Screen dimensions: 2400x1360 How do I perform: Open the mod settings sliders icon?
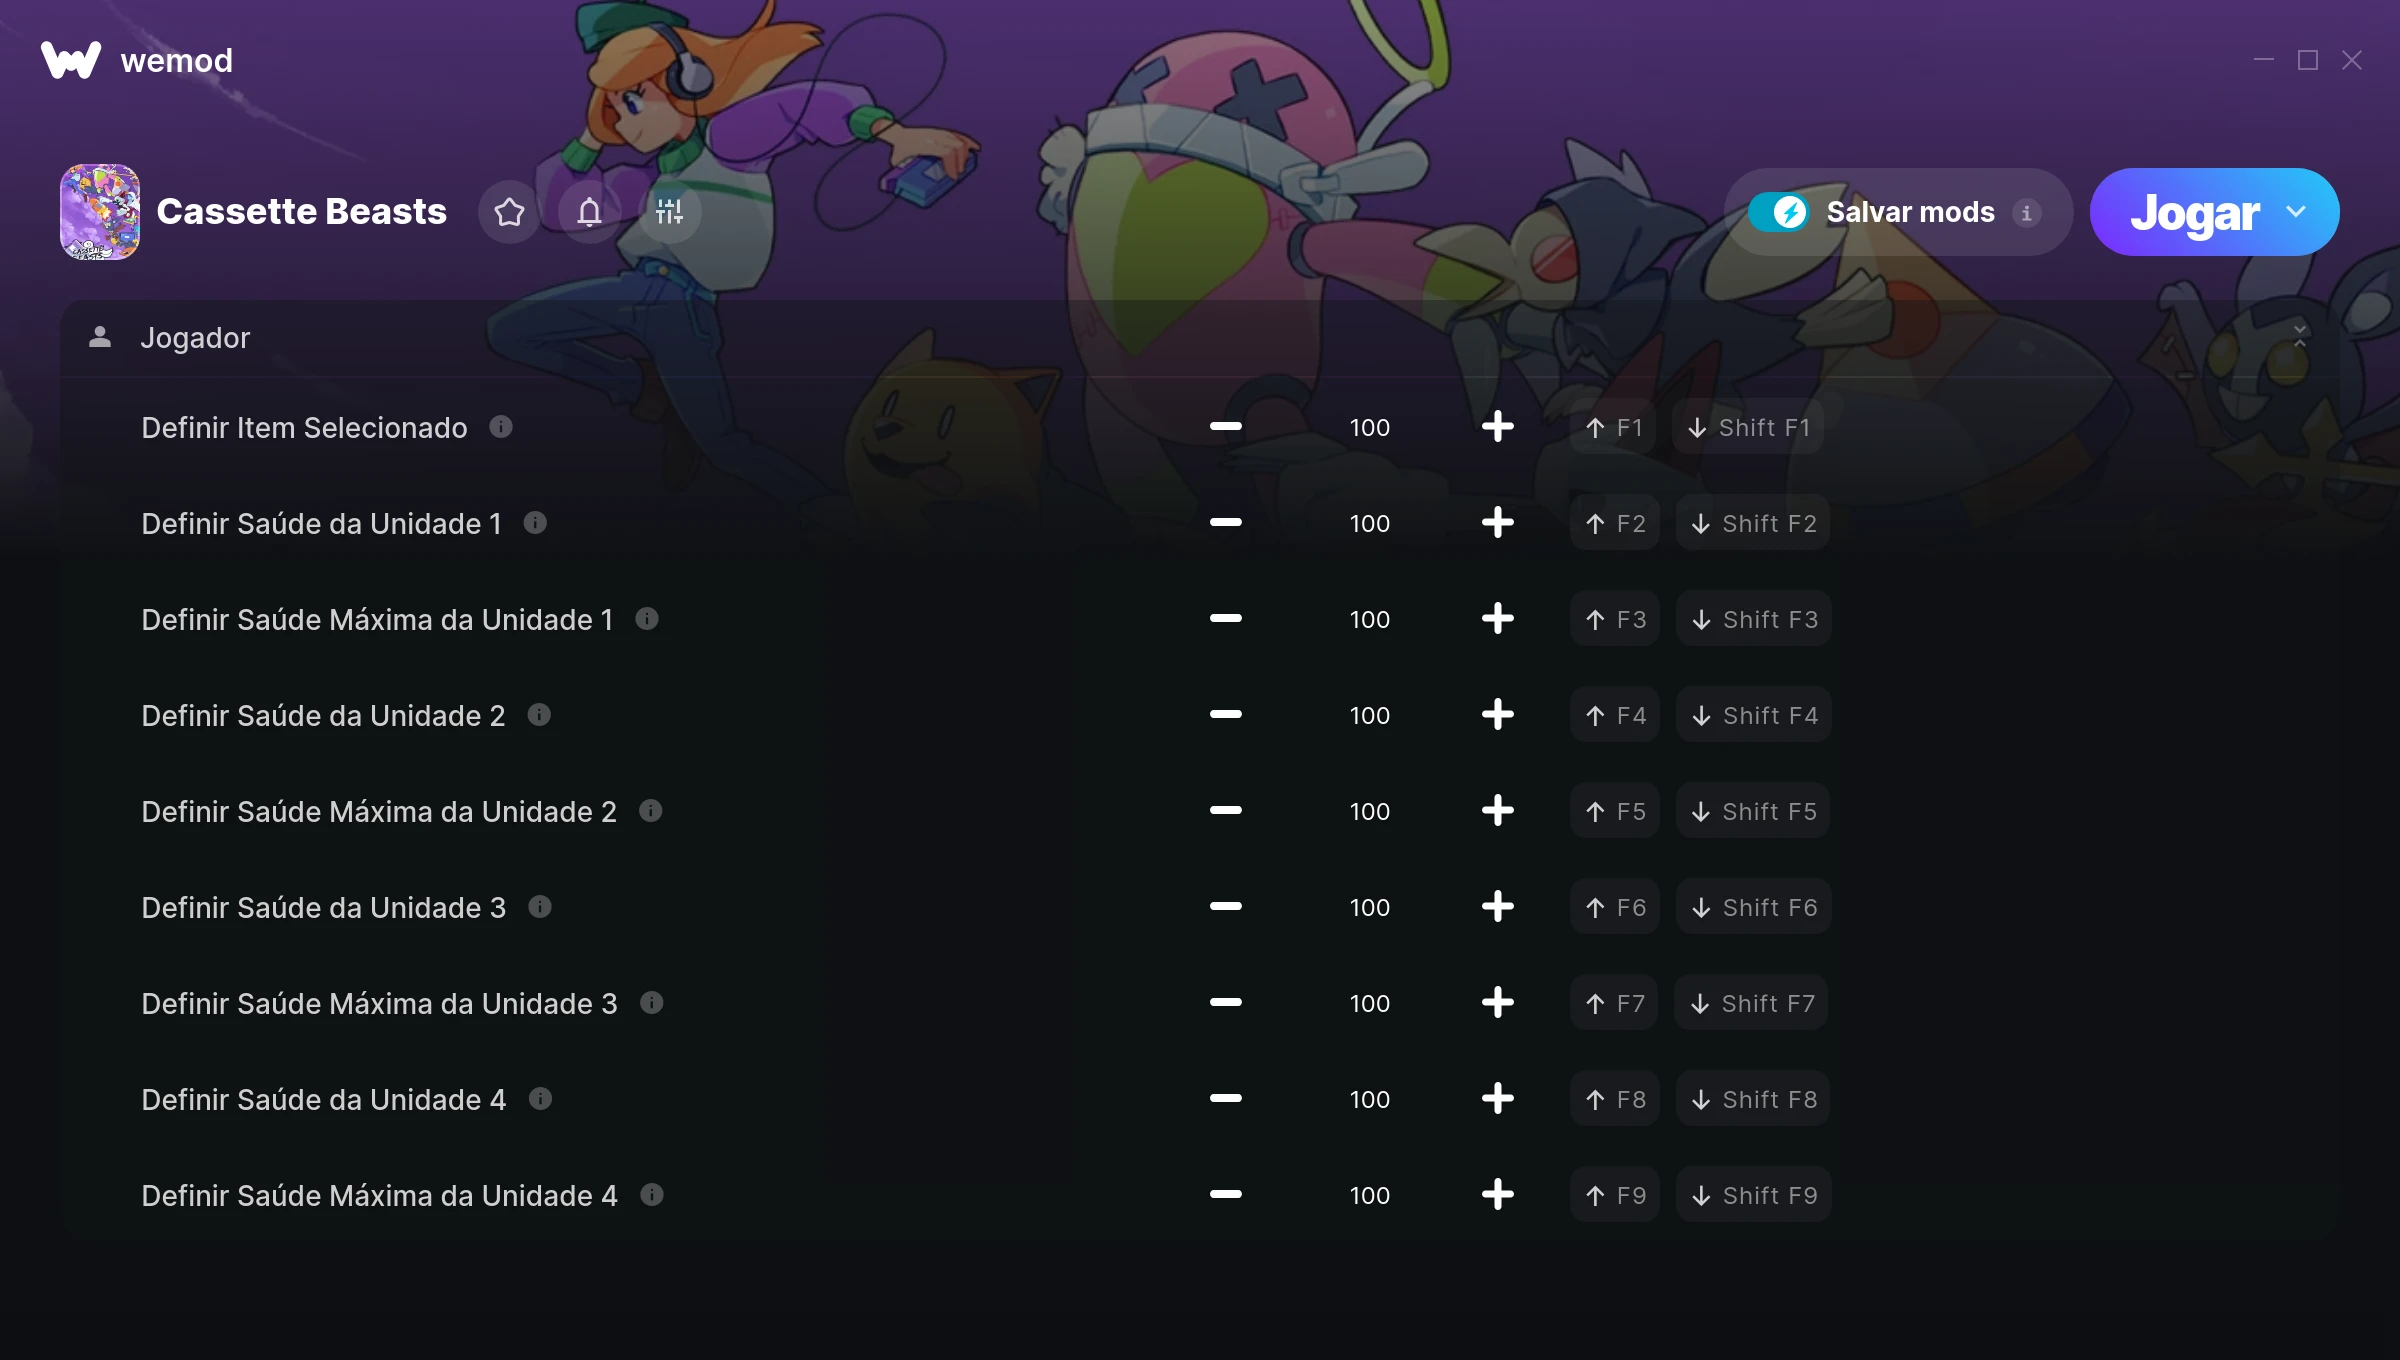coord(669,212)
